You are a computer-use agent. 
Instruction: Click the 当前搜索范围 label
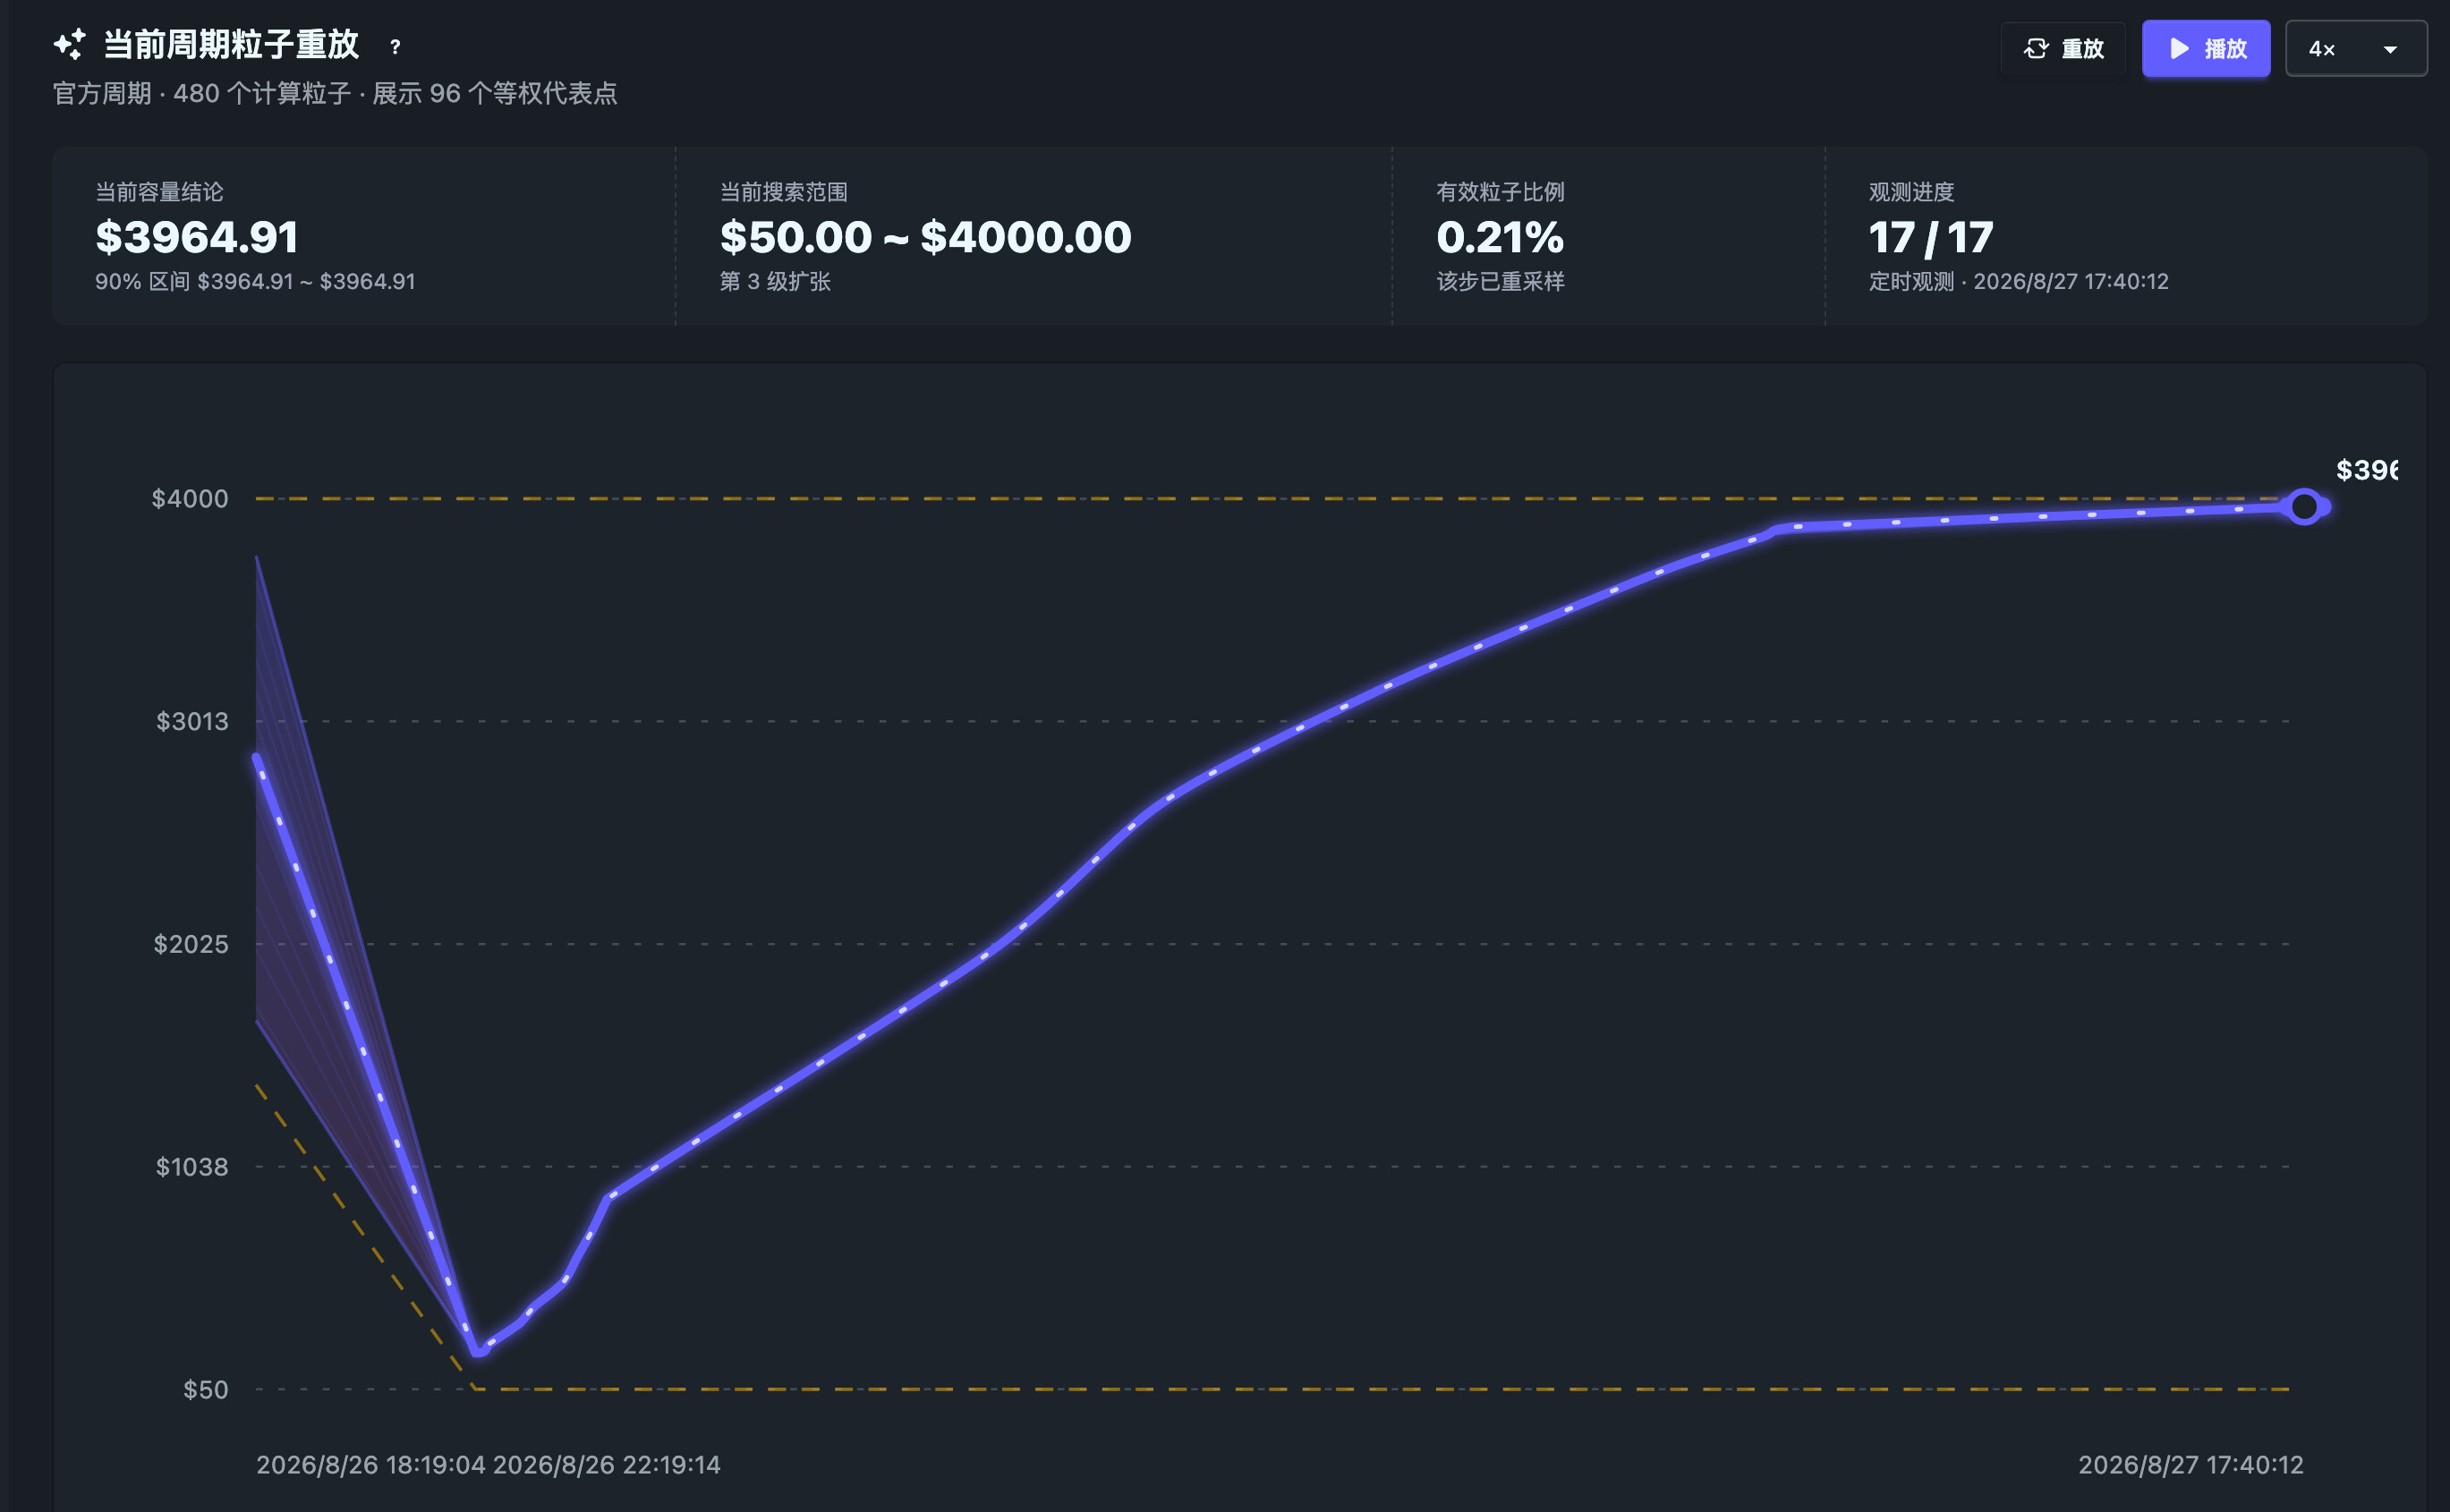(x=784, y=192)
